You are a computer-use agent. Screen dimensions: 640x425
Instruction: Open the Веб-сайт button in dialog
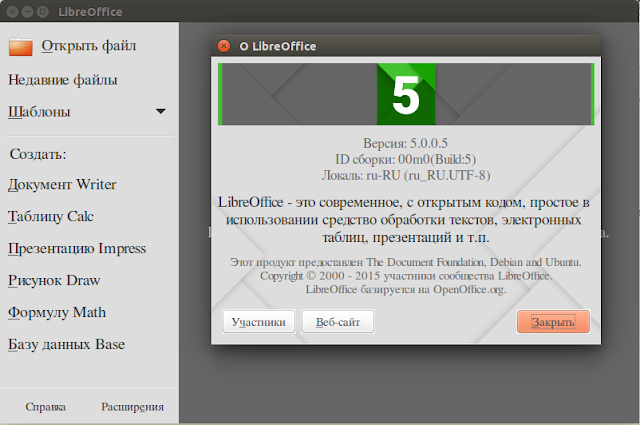click(338, 322)
